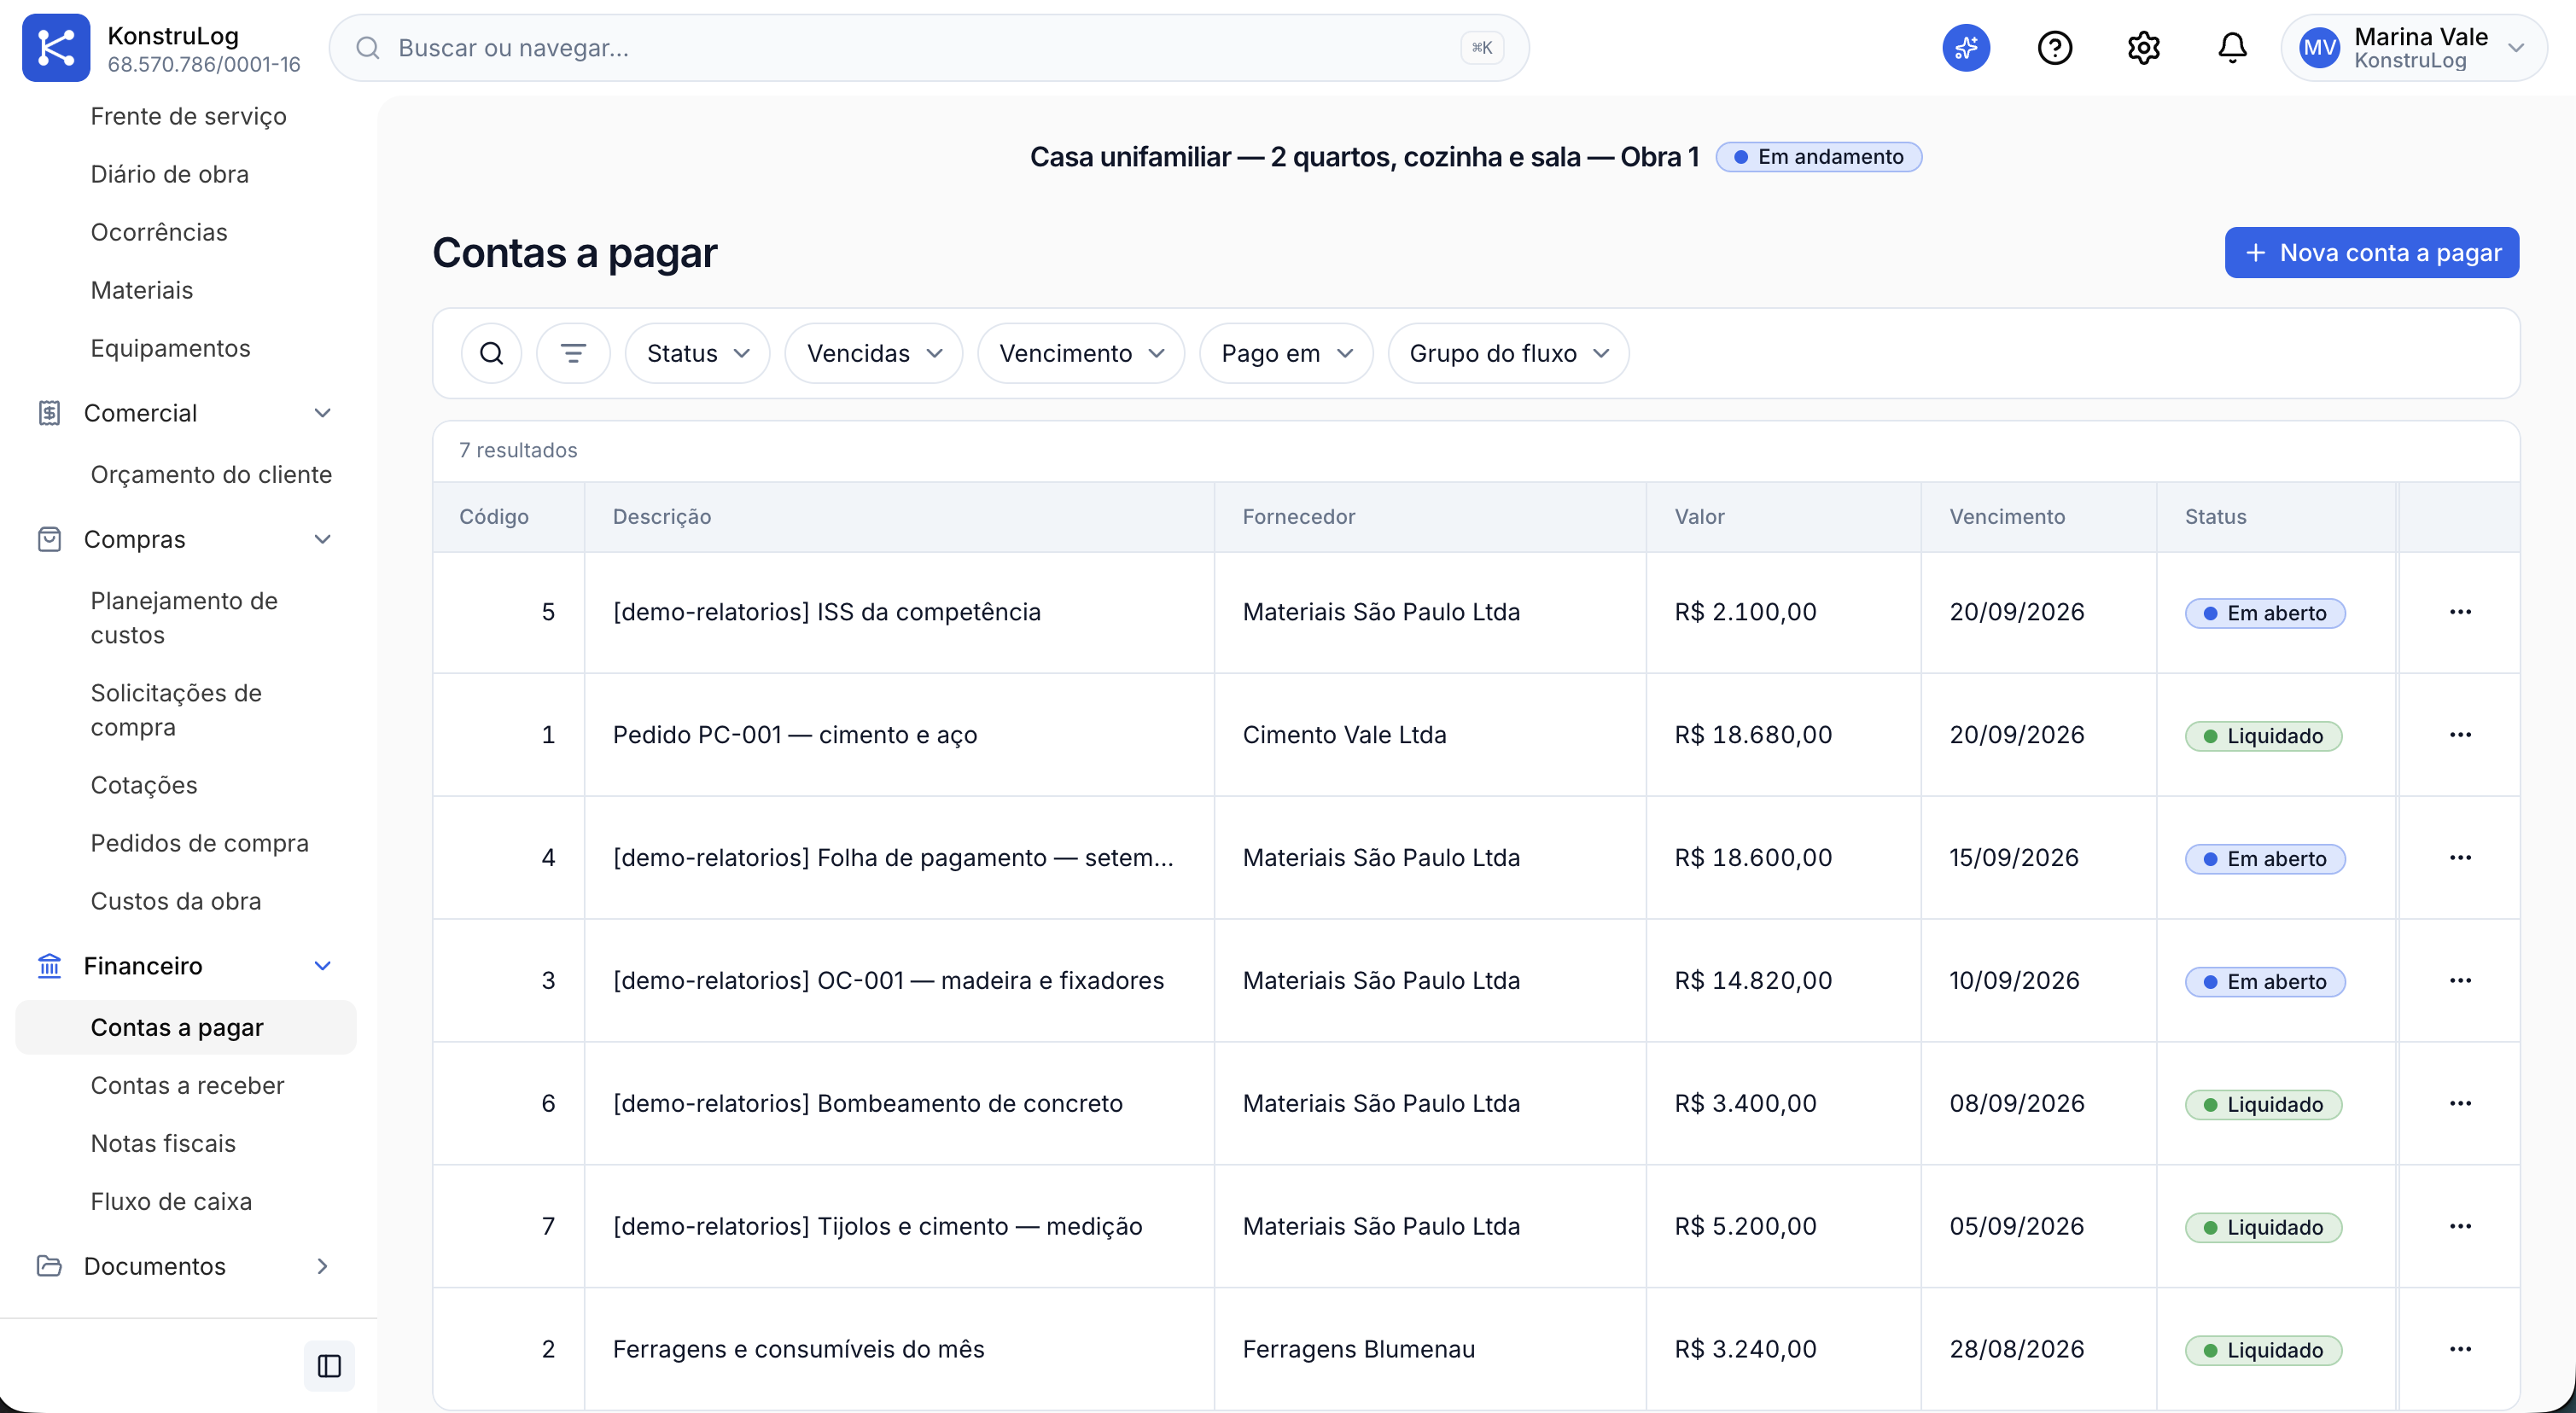Click Nova conta a pagar button
Image resolution: width=2576 pixels, height=1413 pixels.
tap(2371, 252)
